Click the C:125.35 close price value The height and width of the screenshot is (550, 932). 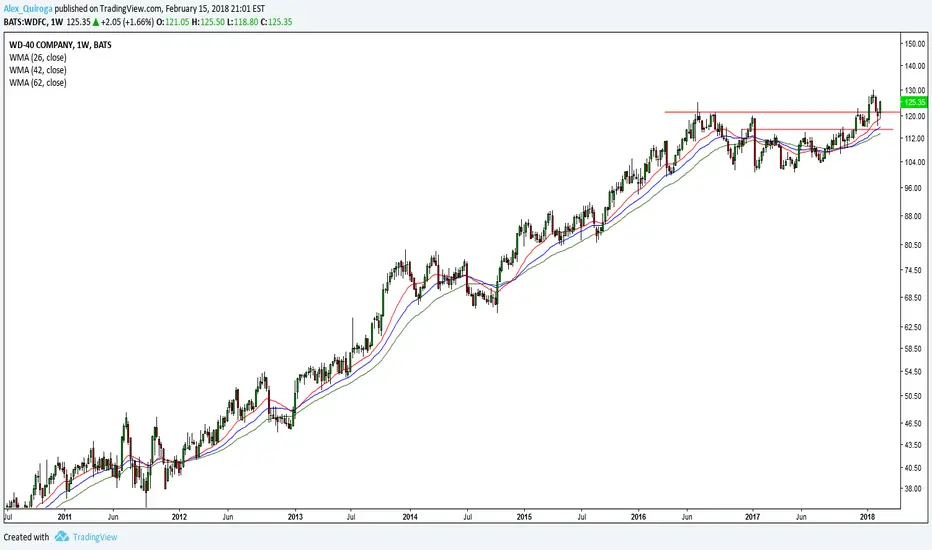point(276,22)
